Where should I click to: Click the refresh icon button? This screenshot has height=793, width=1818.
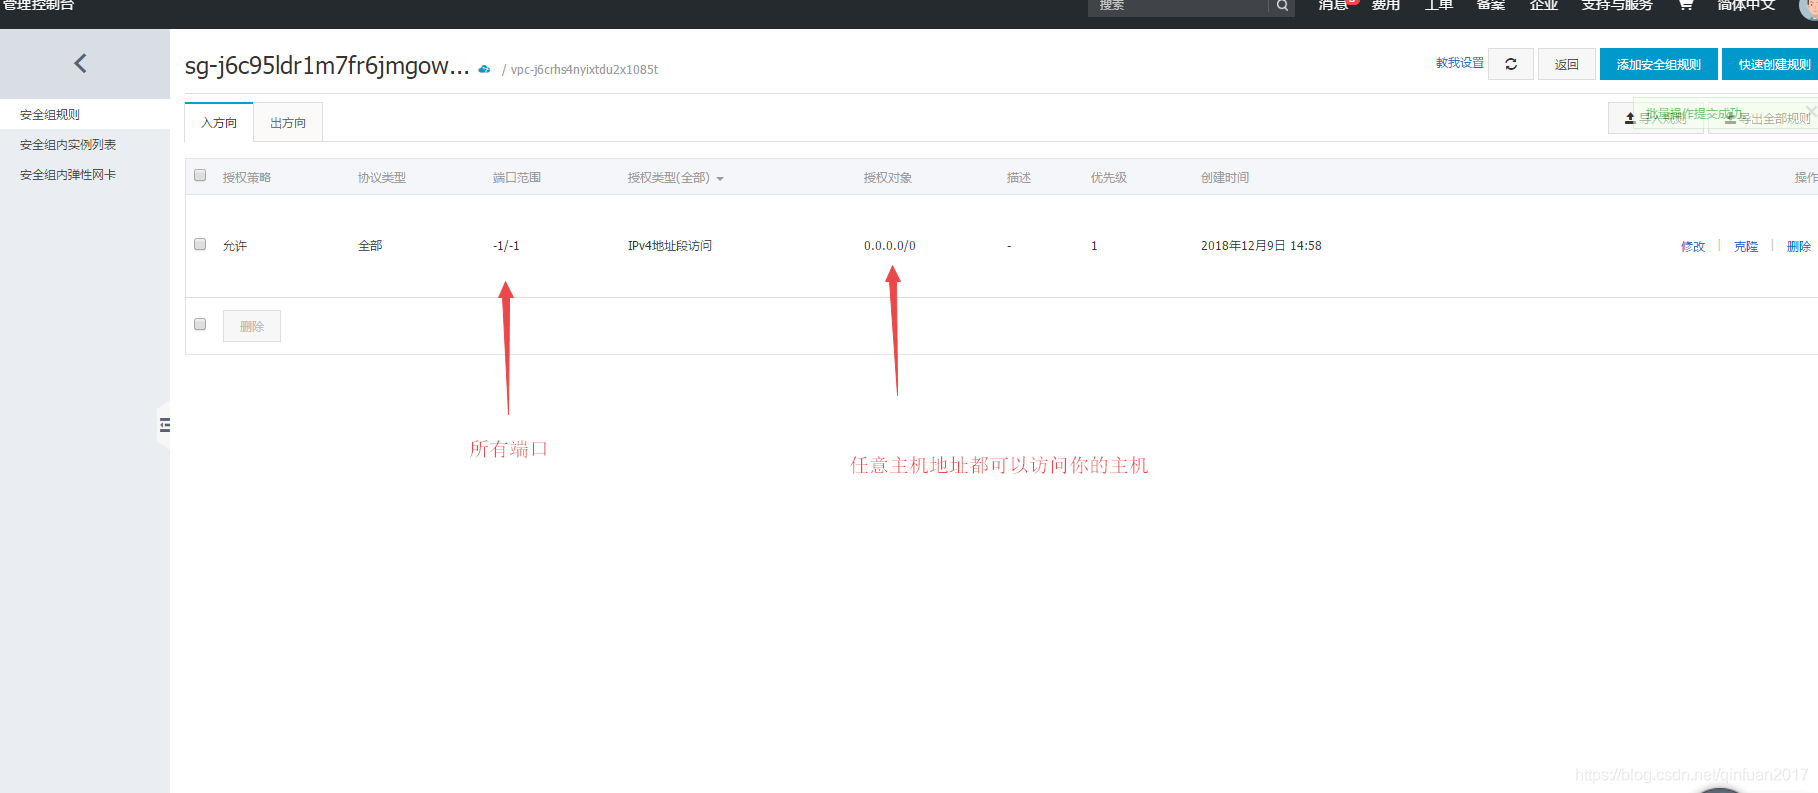[1511, 64]
